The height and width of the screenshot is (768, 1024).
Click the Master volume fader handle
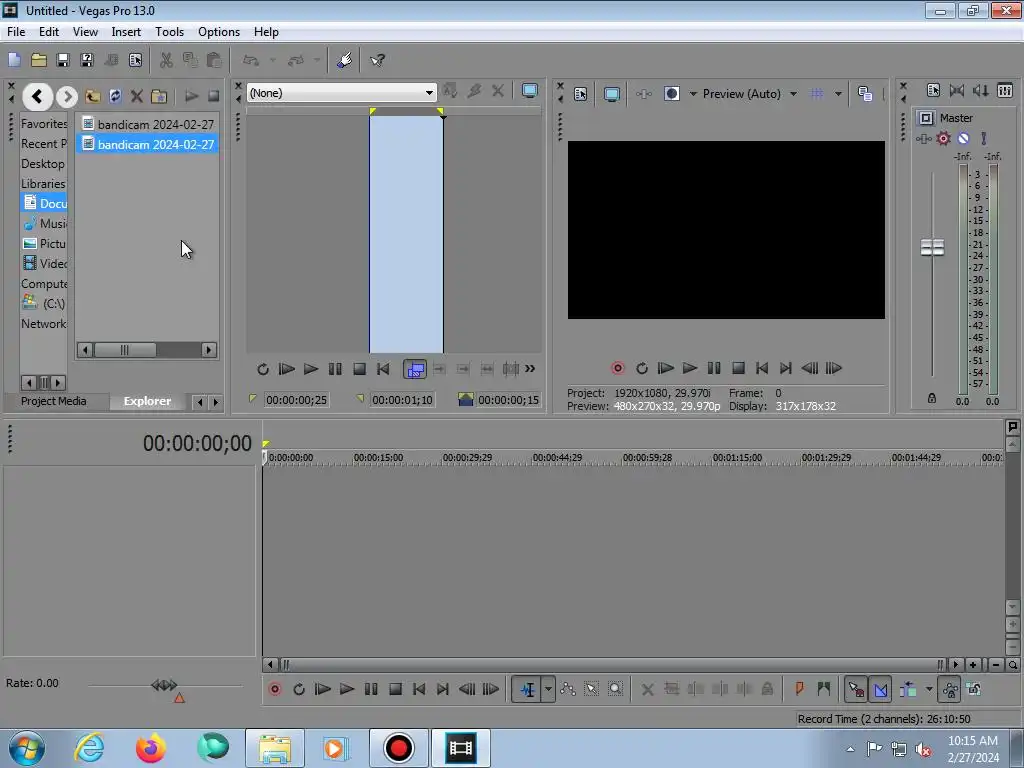tap(932, 248)
